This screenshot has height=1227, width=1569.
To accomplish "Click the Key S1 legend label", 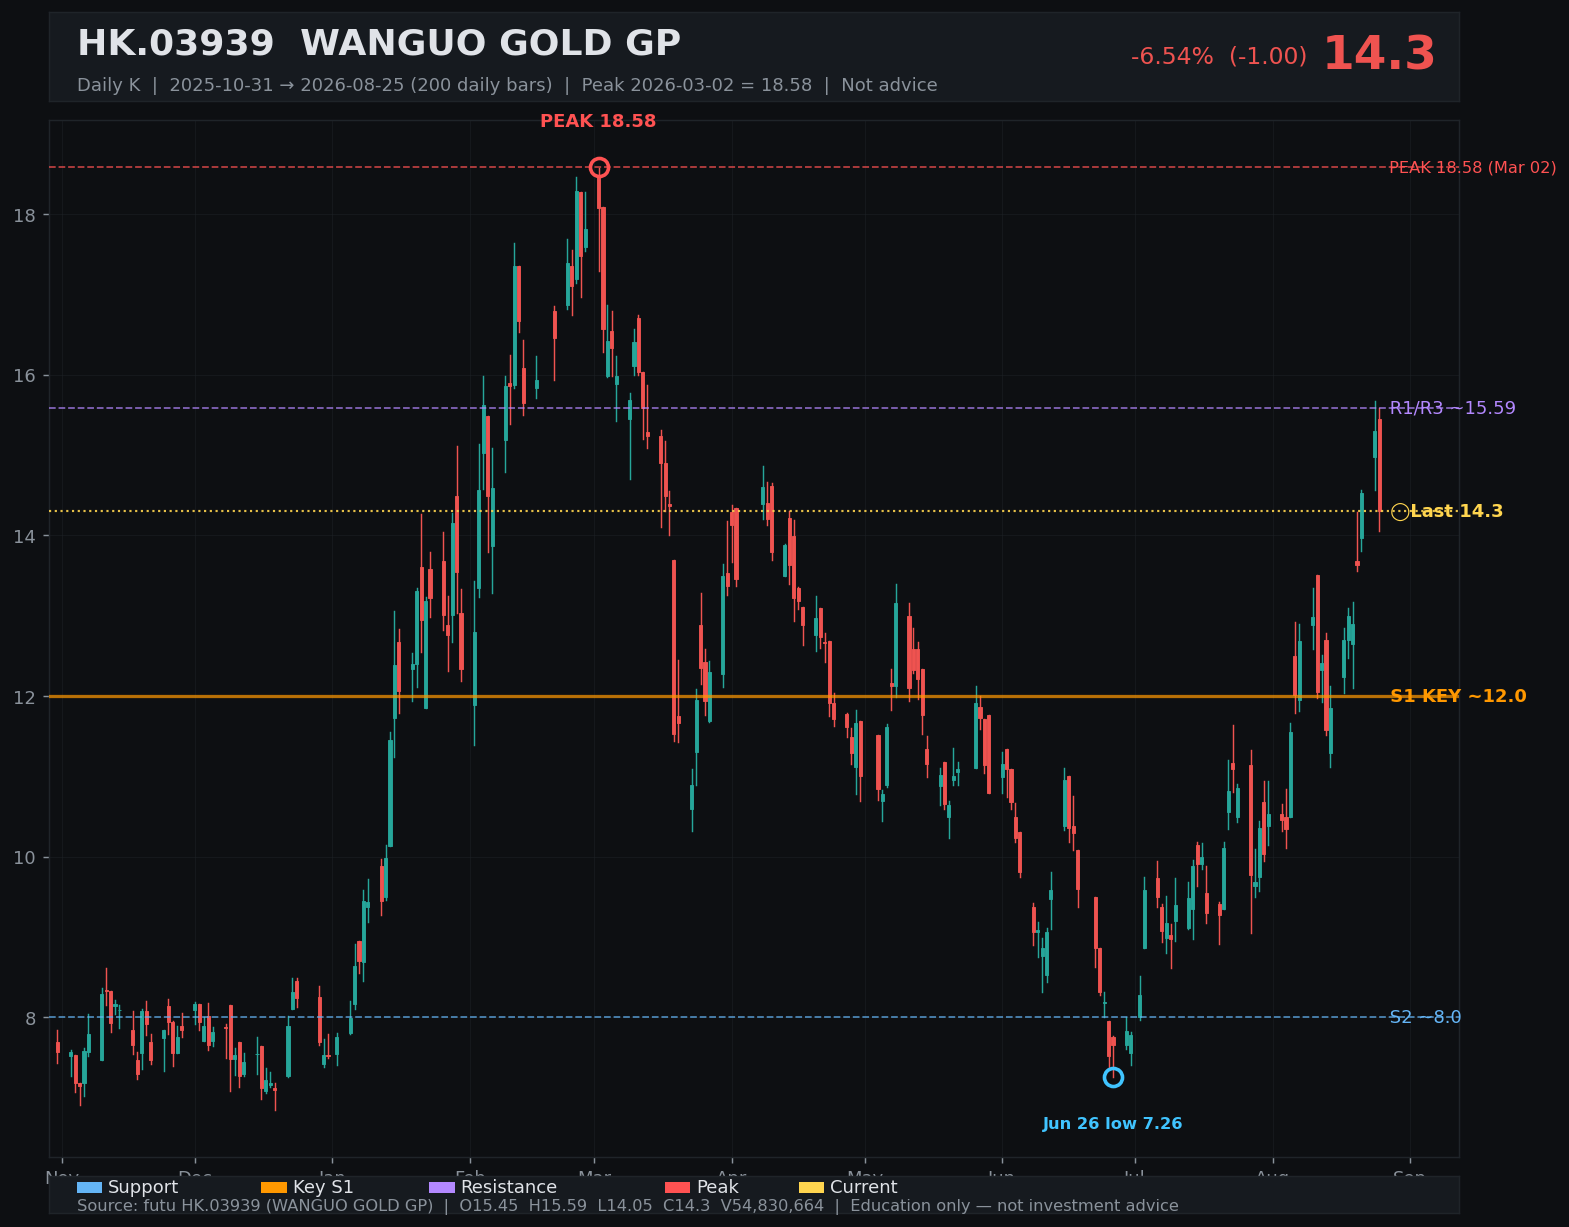I will 323,1187.
